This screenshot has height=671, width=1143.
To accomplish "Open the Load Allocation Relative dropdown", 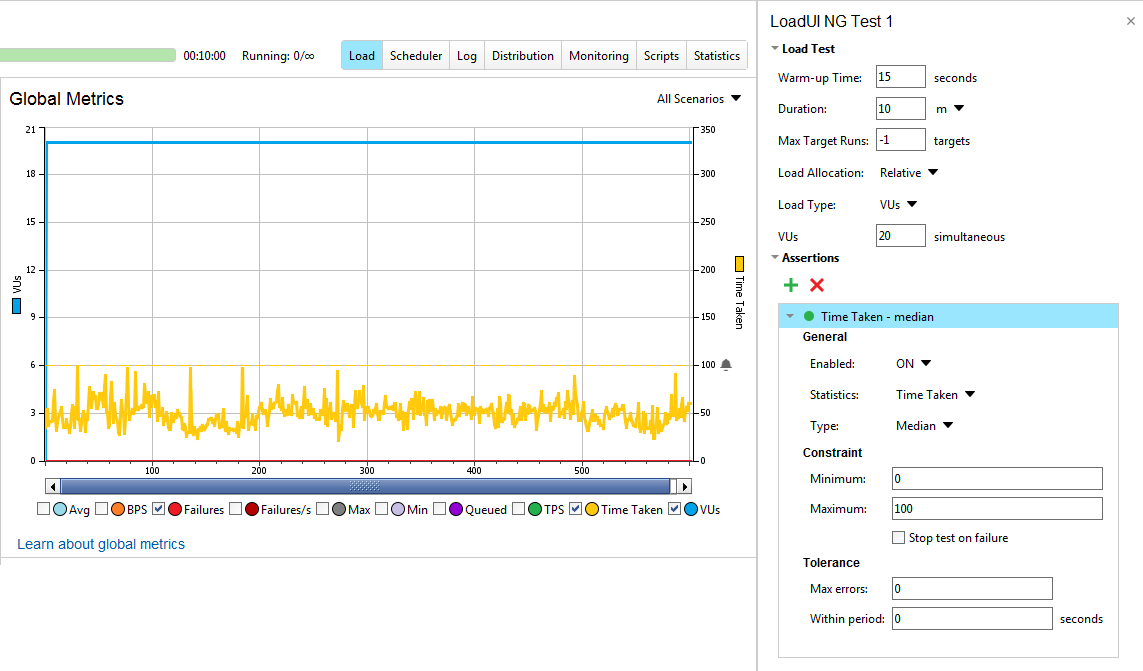I will coord(908,172).
